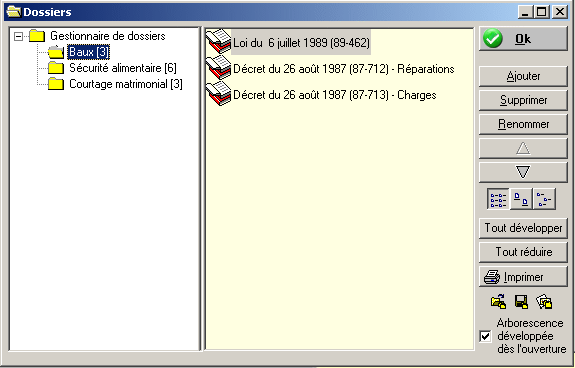Switch to the multi-column list view icon

click(498, 199)
